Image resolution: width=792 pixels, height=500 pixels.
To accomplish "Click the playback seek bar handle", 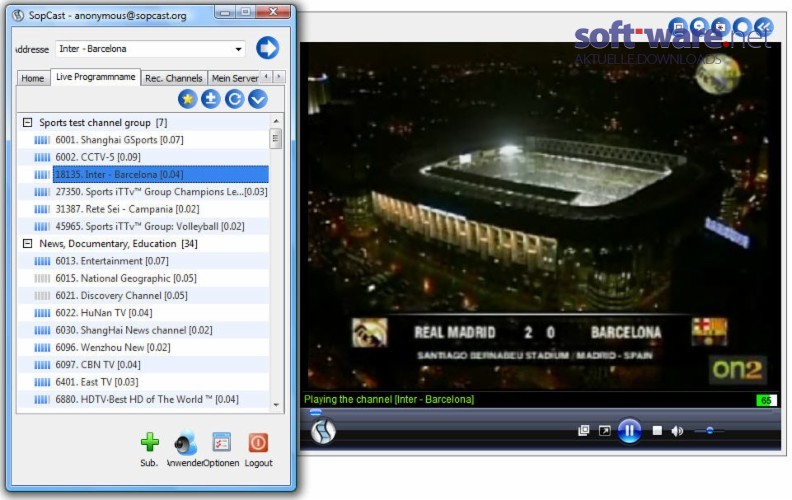I will (x=315, y=412).
